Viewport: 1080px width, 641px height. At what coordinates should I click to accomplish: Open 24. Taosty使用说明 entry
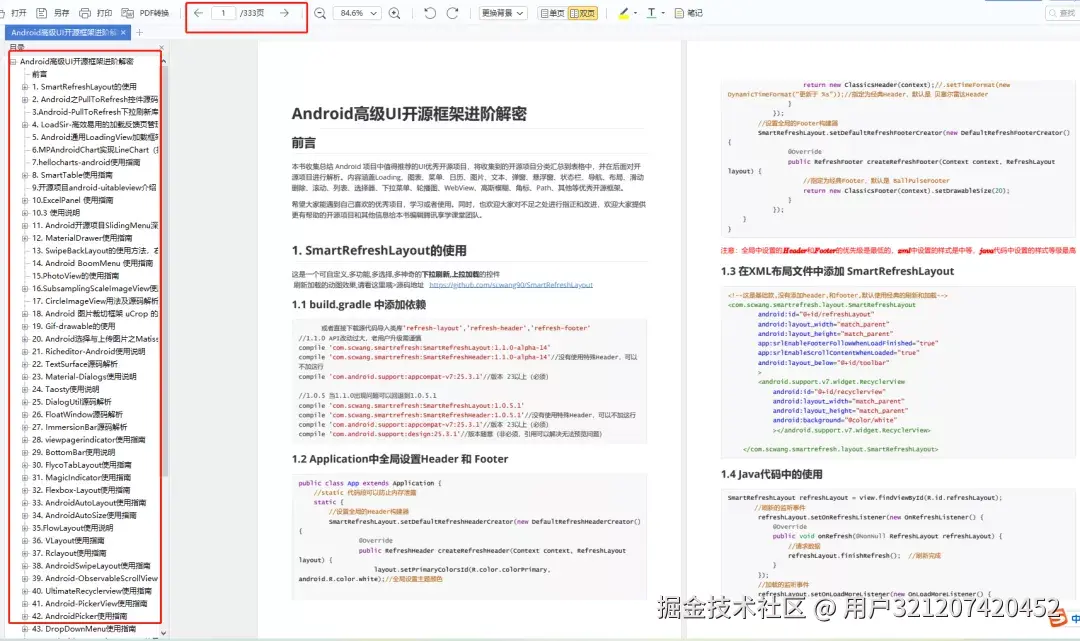65,389
